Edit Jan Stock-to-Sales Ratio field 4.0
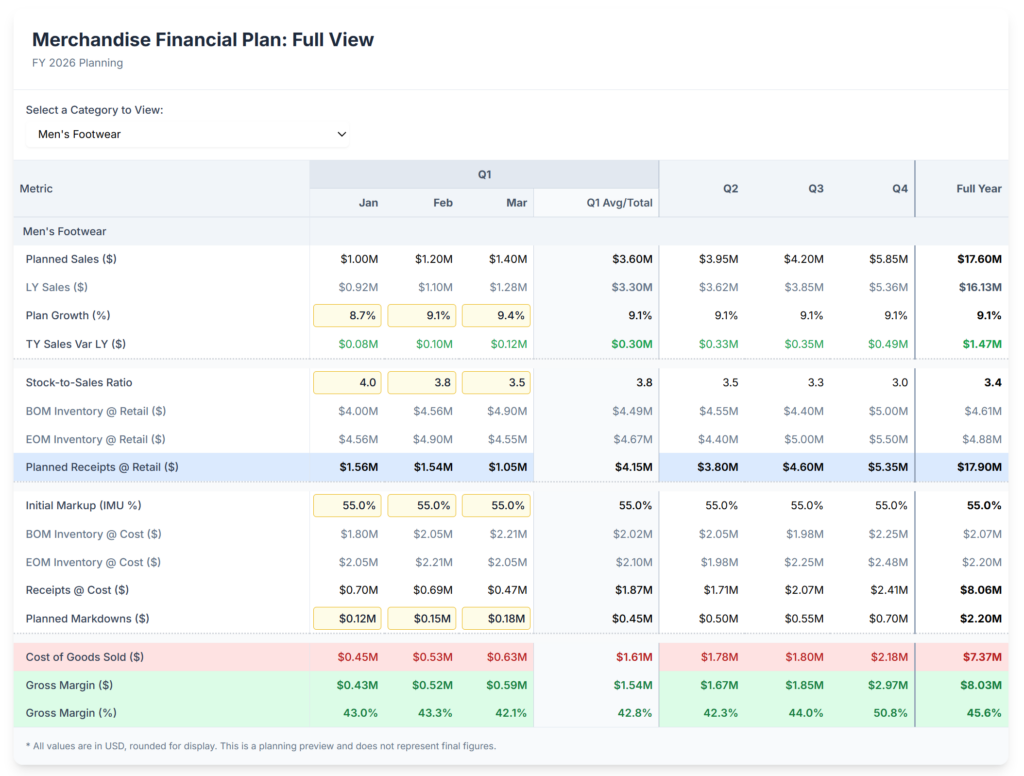This screenshot has width=1024, height=776. coord(347,383)
